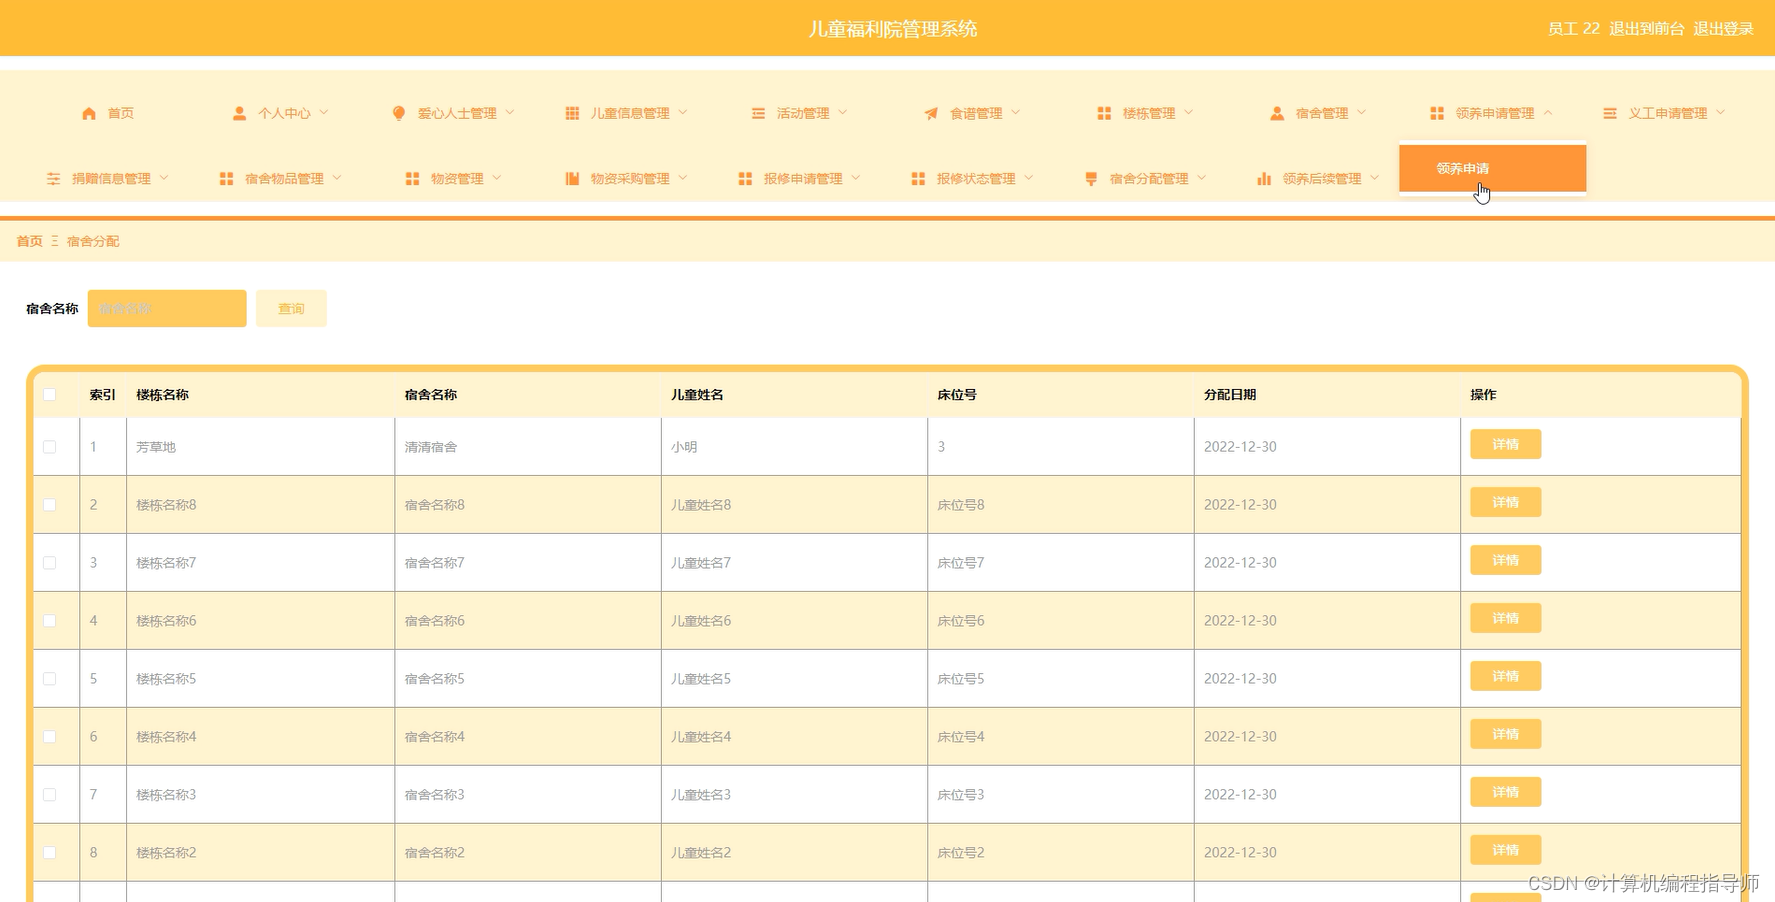Click the grid icon for 儿童信息管理
This screenshot has width=1775, height=902.
(x=572, y=113)
